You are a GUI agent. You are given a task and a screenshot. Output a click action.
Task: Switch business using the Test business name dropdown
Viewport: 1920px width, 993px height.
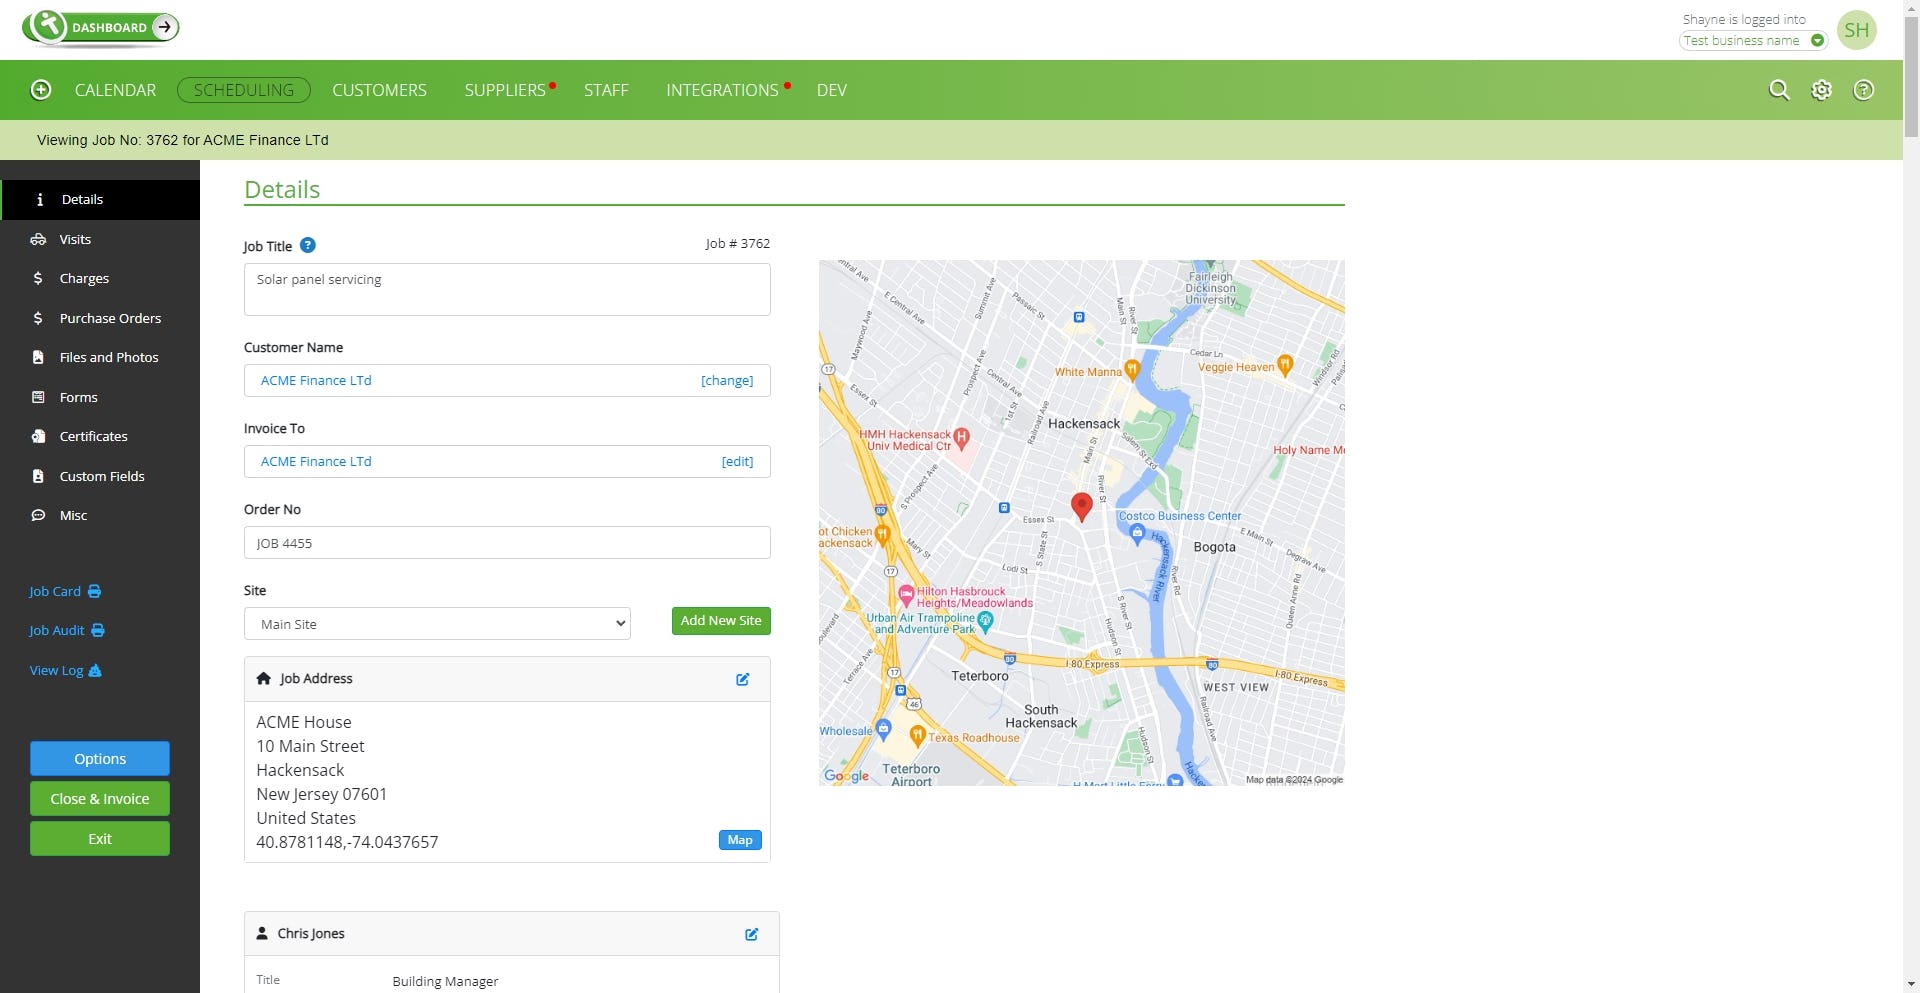click(1753, 40)
